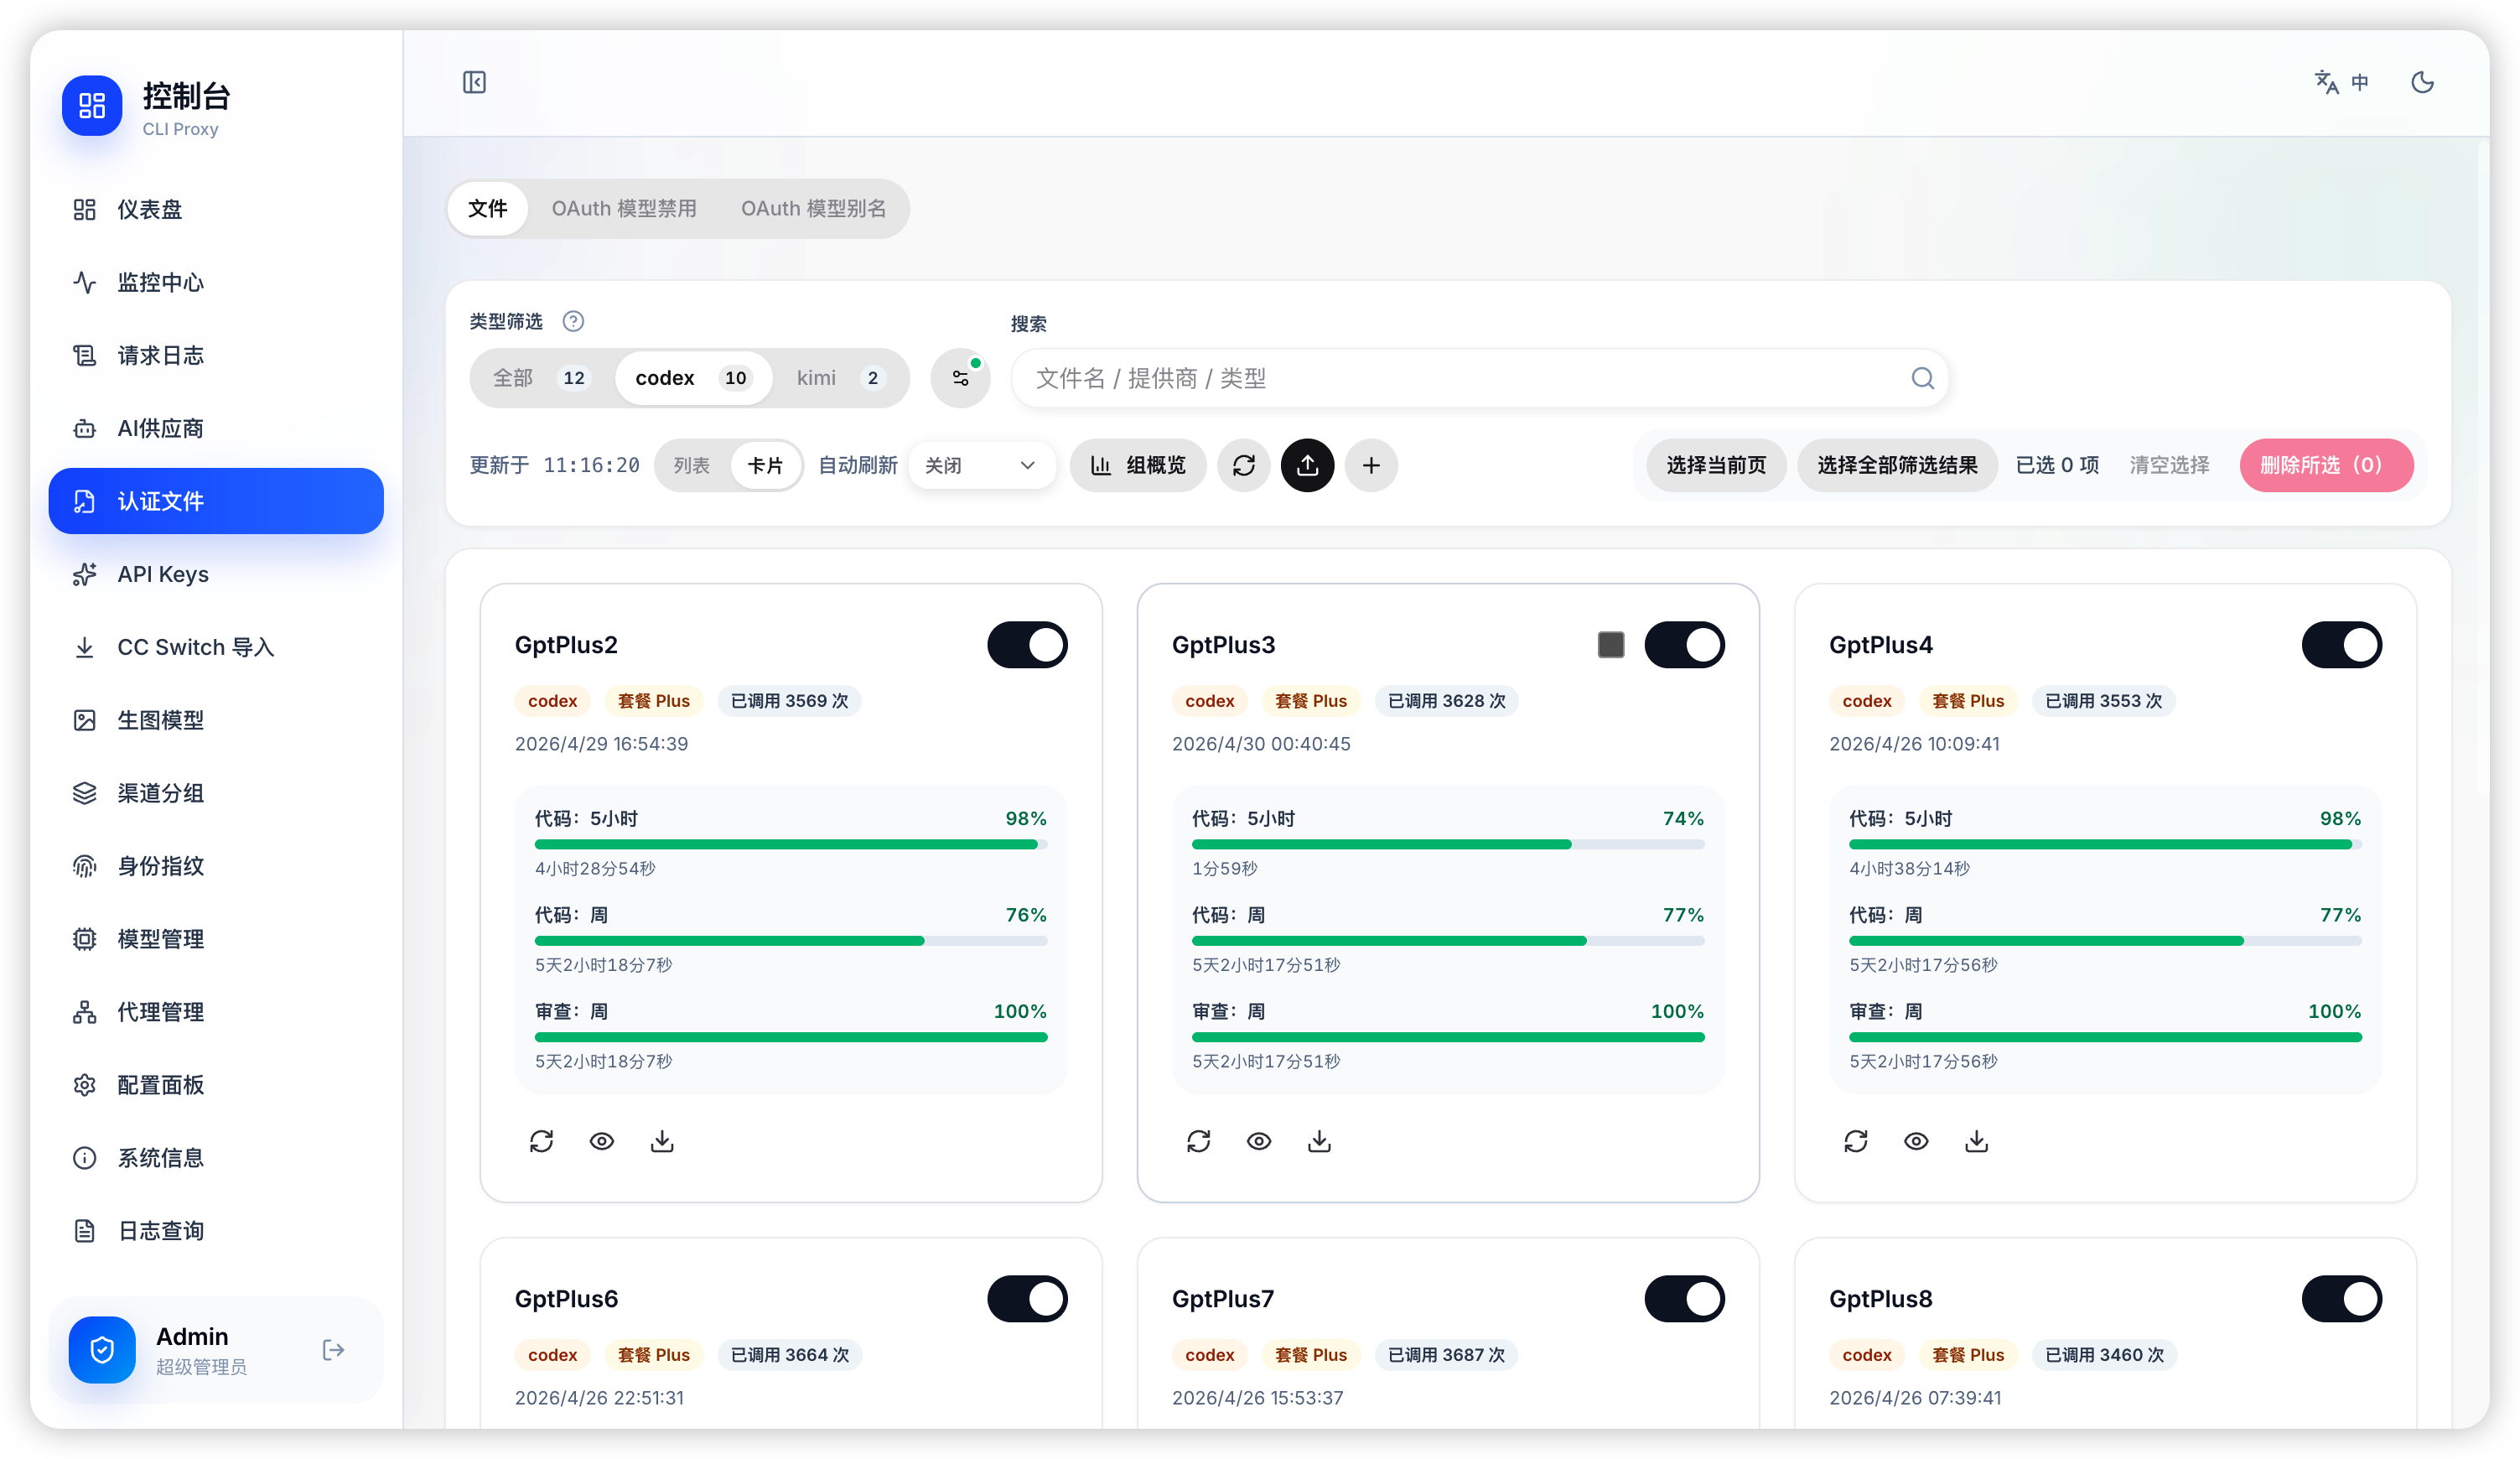Go to 仪表盘 in sidebar
This screenshot has height=1459, width=2520.
point(216,209)
